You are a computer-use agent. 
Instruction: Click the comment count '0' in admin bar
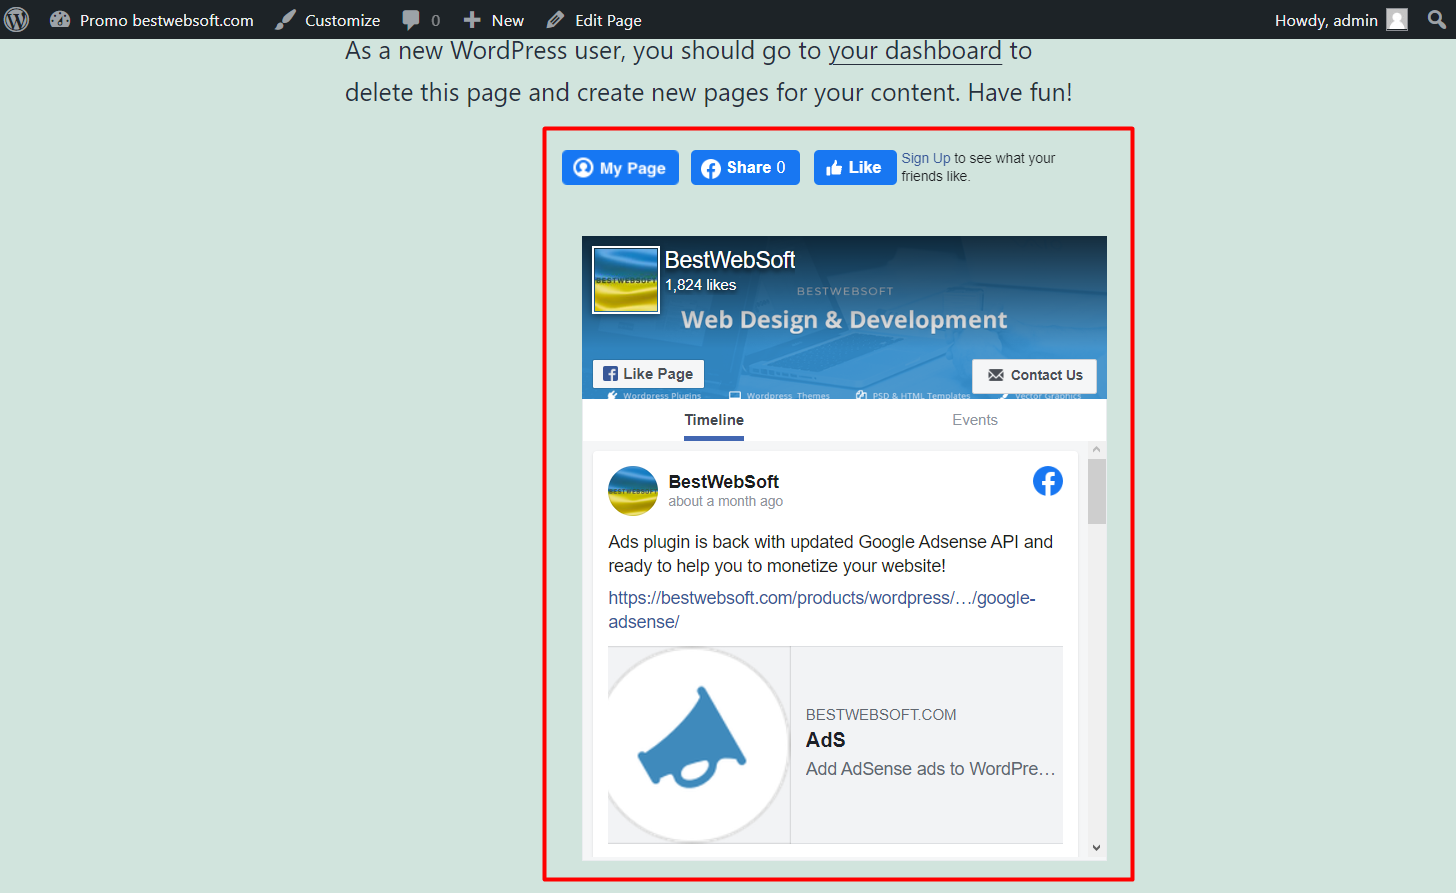(x=435, y=20)
